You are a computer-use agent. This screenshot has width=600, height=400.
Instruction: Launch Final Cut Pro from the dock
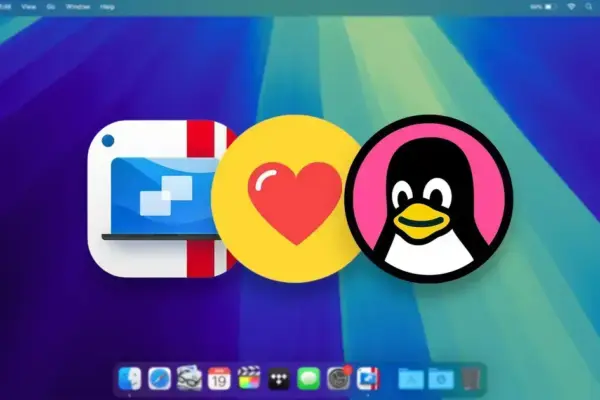coord(249,378)
